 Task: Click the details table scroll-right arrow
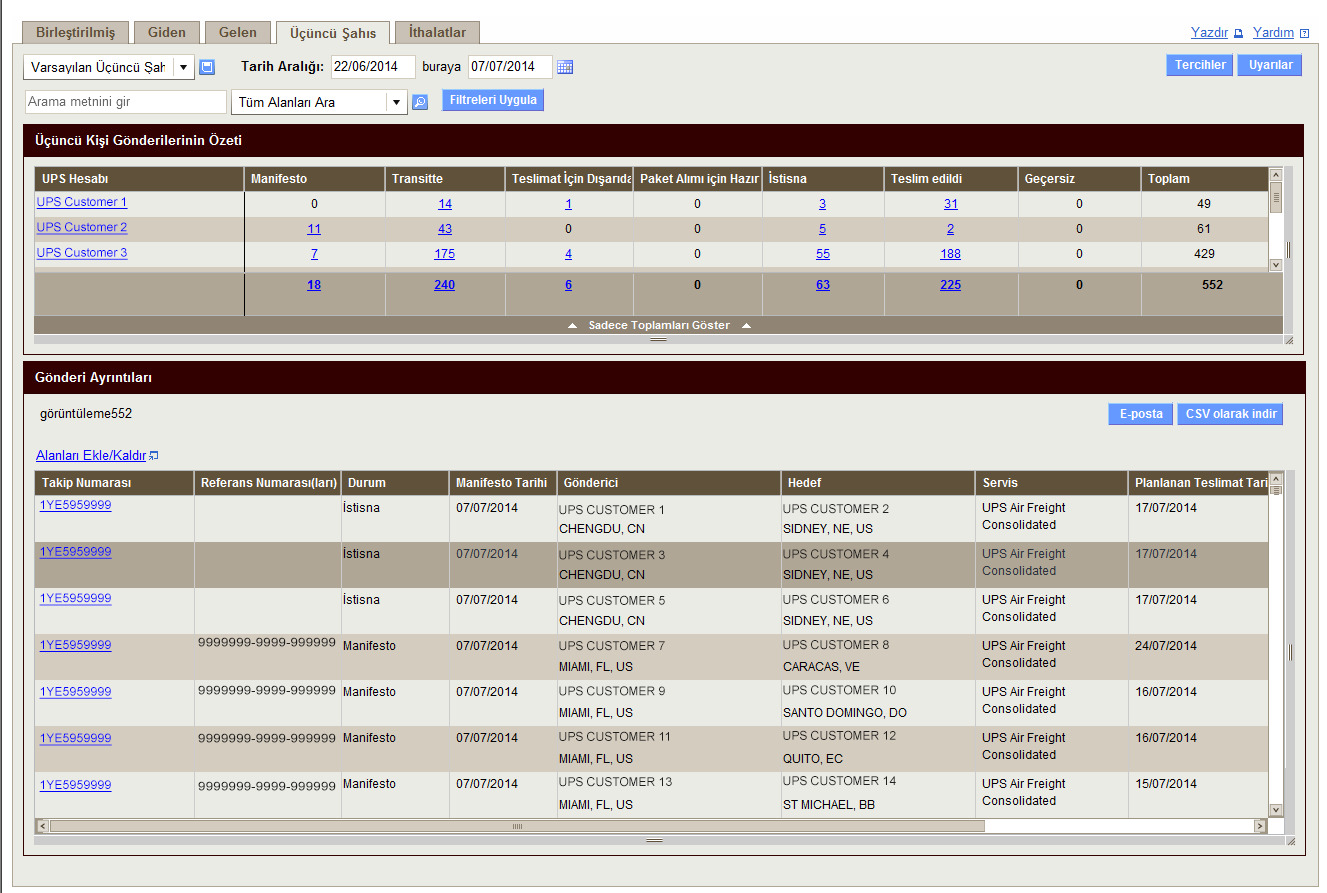pos(1260,827)
